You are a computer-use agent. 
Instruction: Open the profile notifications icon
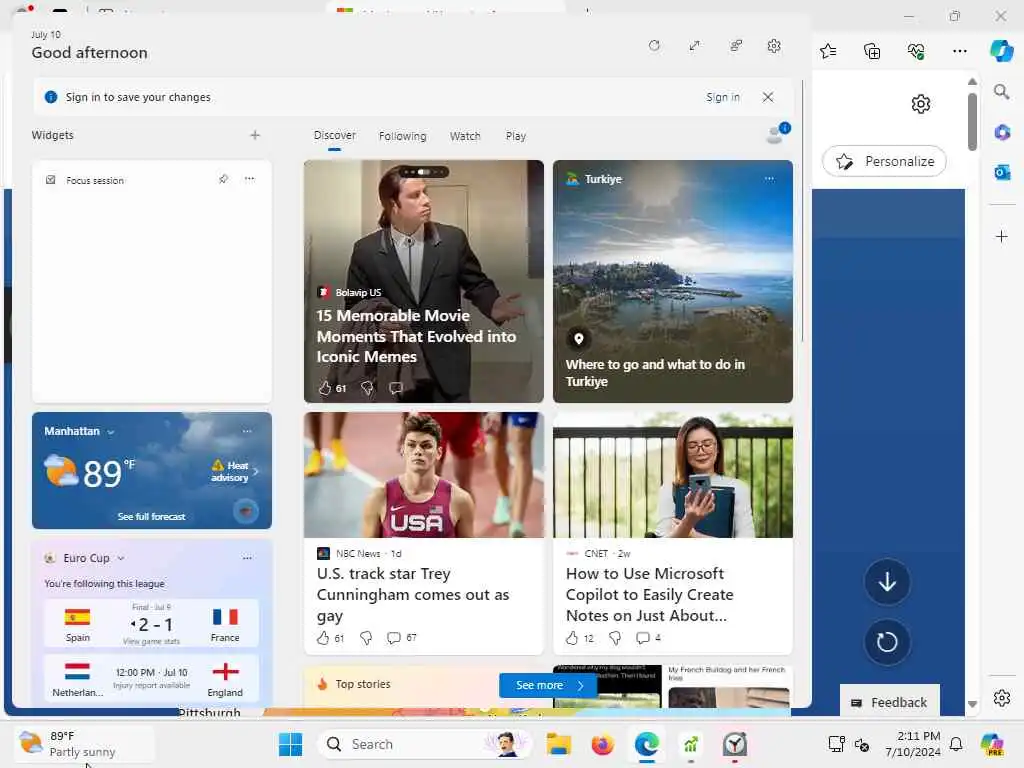[x=777, y=133]
